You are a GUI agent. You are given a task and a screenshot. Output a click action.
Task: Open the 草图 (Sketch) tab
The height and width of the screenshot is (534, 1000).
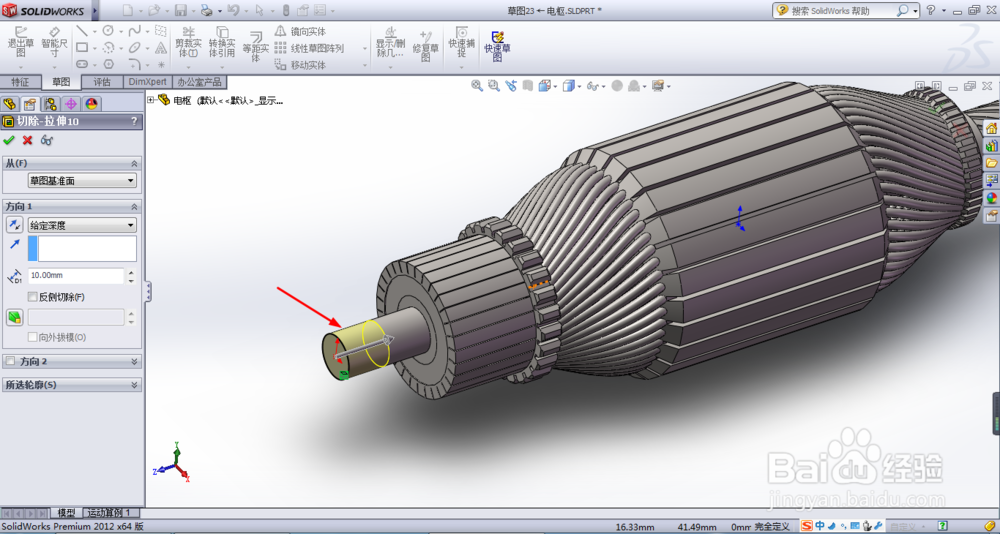click(x=61, y=82)
